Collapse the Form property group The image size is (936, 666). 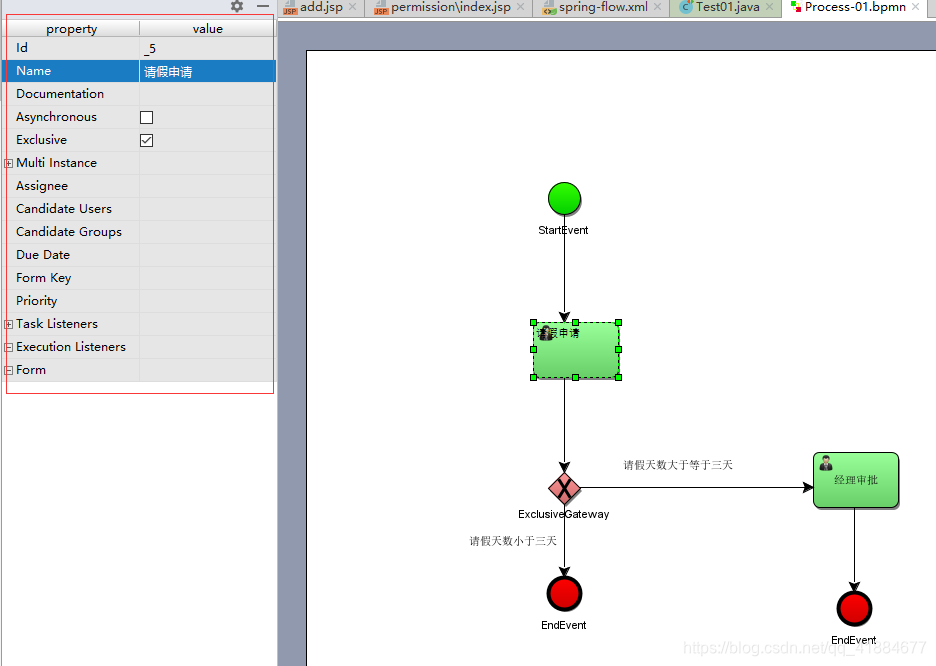pyautogui.click(x=8, y=371)
